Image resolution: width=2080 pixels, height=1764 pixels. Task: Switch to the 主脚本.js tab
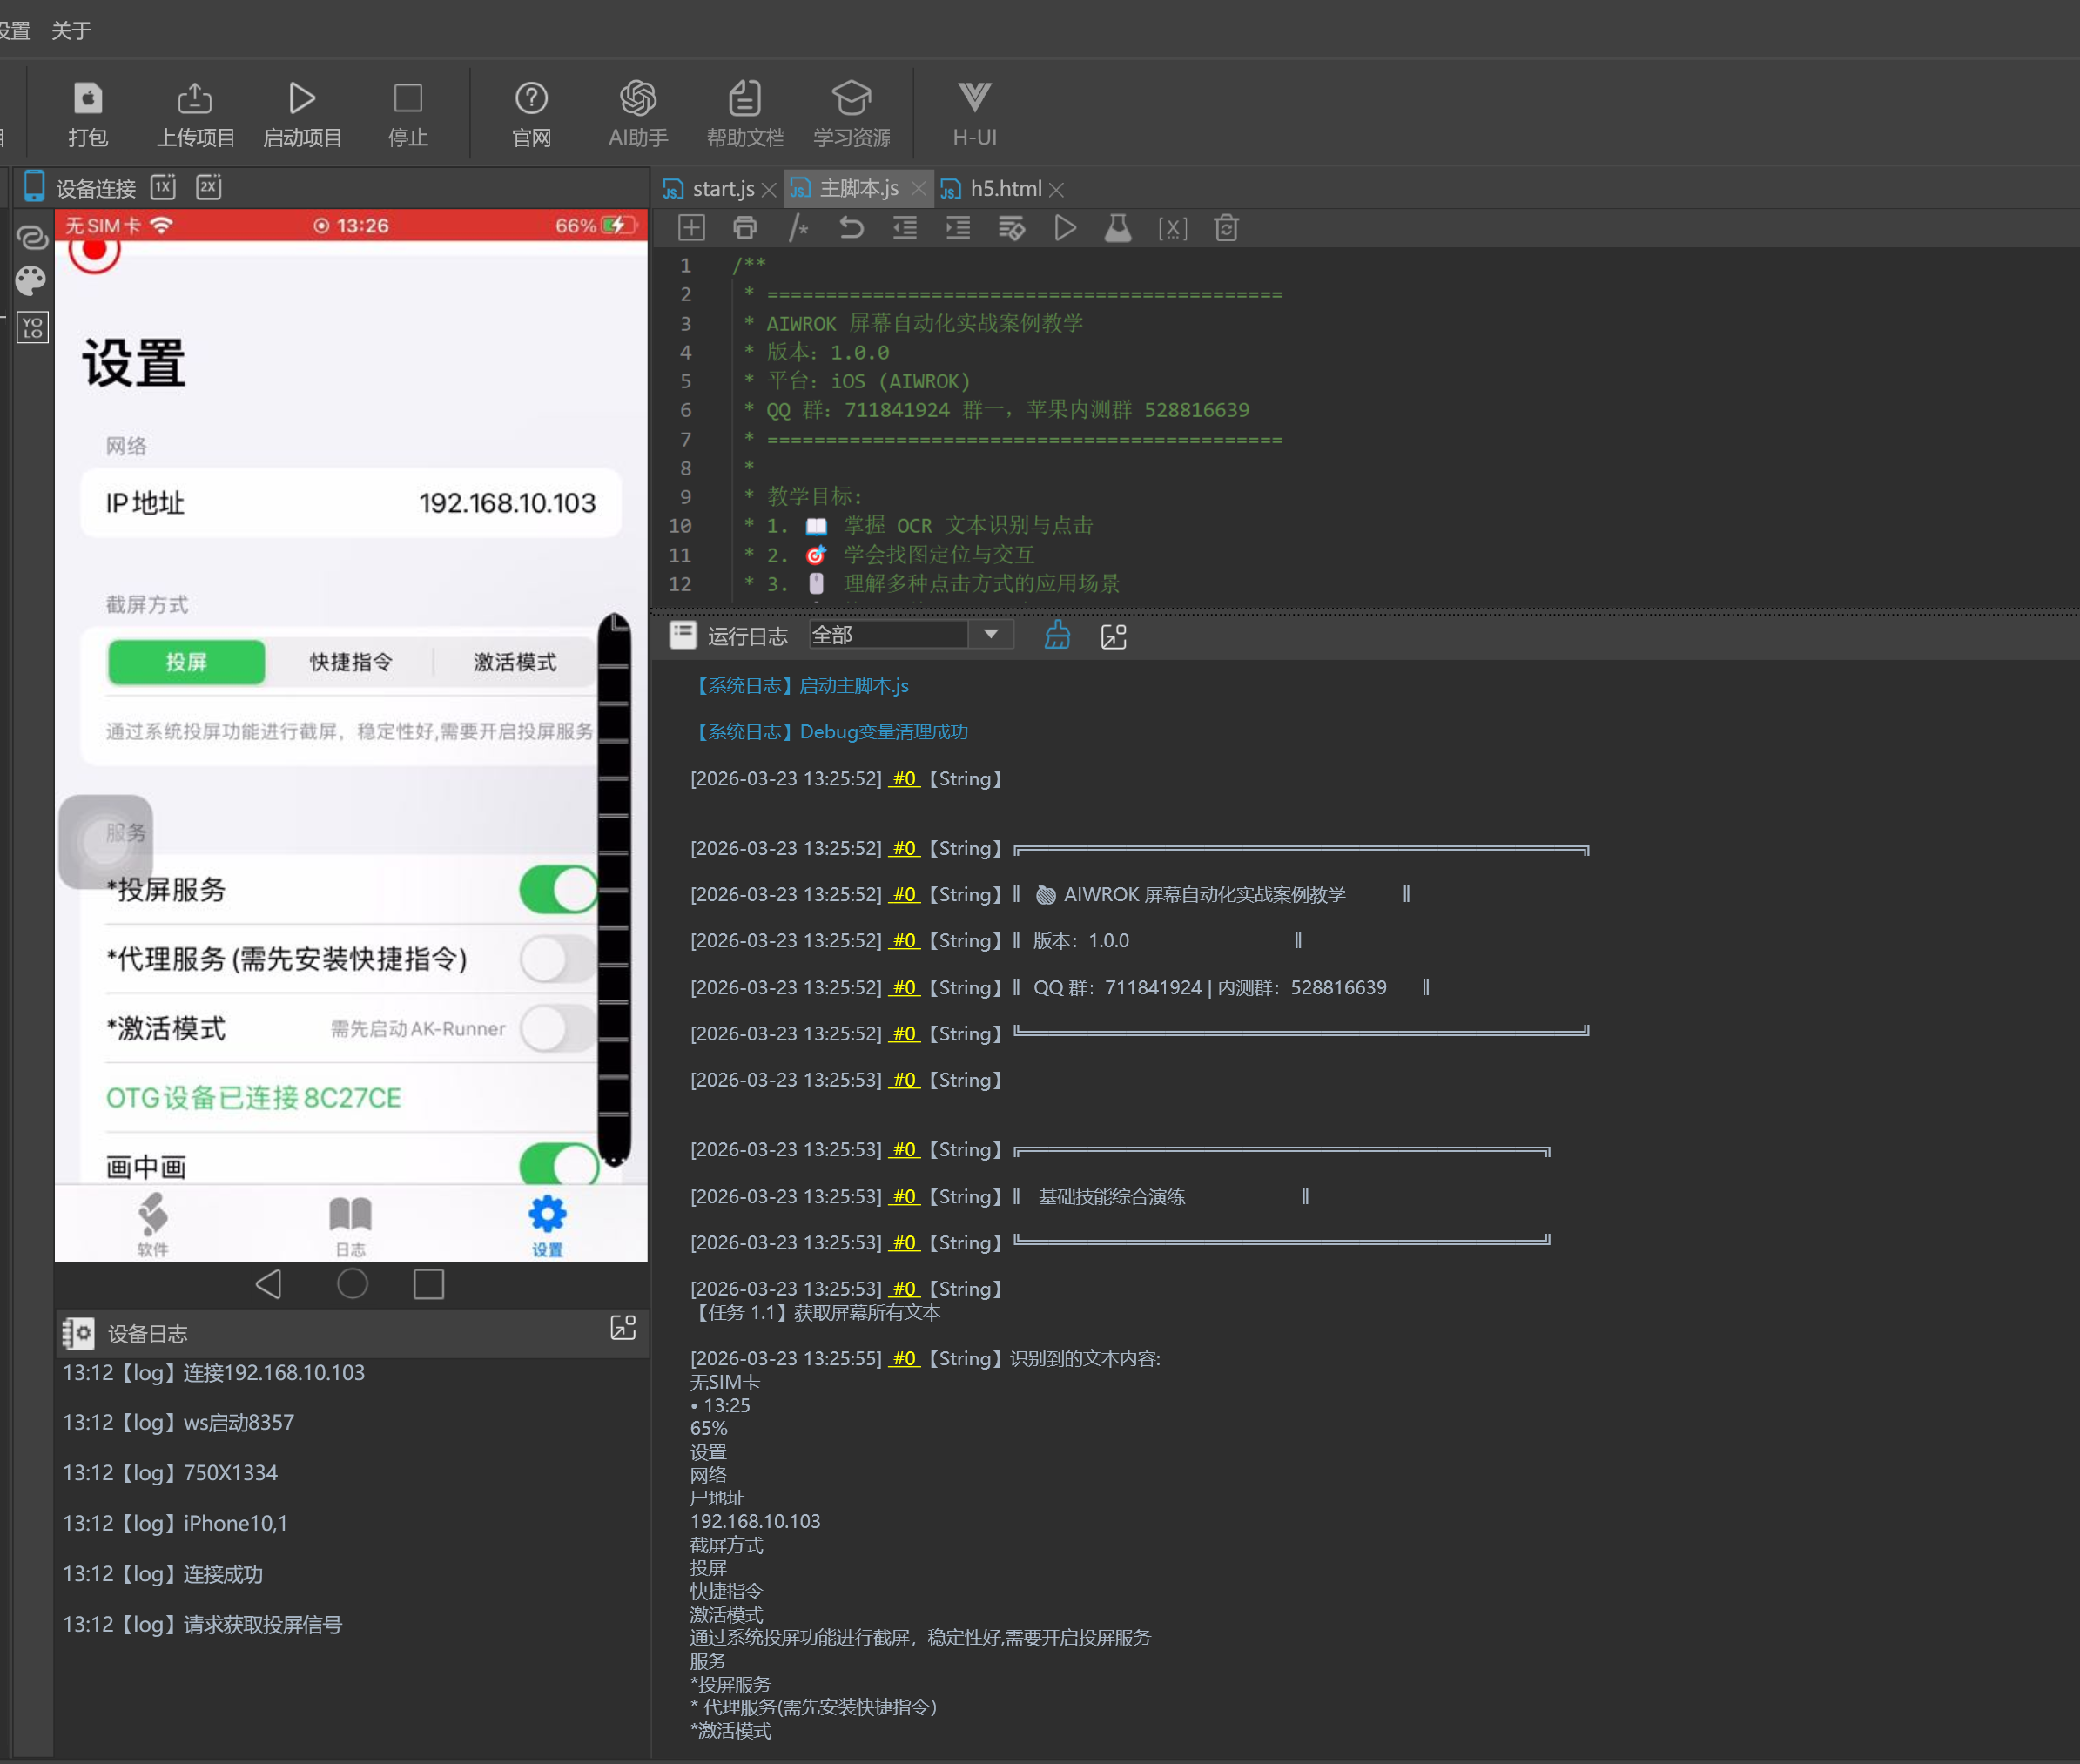click(x=858, y=189)
